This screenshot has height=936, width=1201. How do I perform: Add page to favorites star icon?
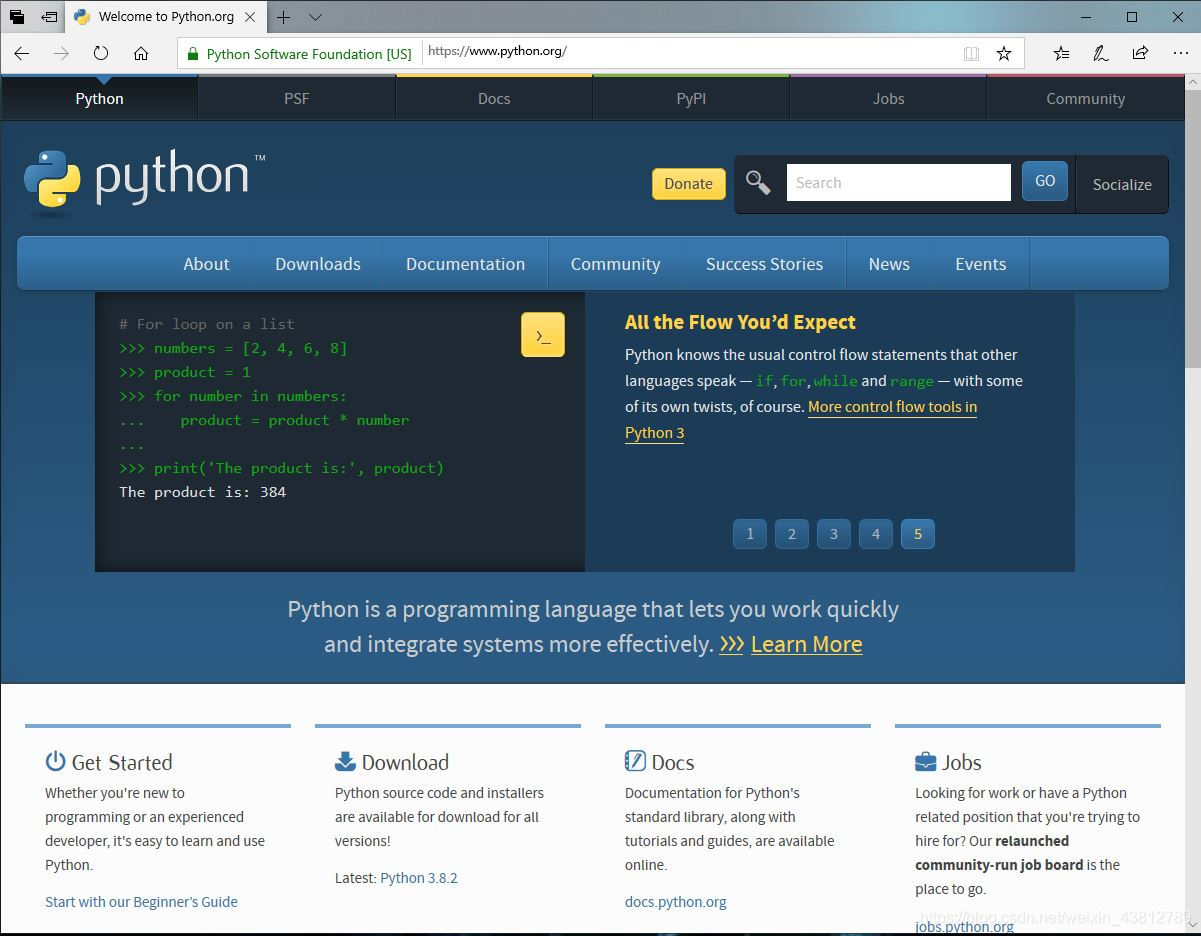[x=1004, y=53]
